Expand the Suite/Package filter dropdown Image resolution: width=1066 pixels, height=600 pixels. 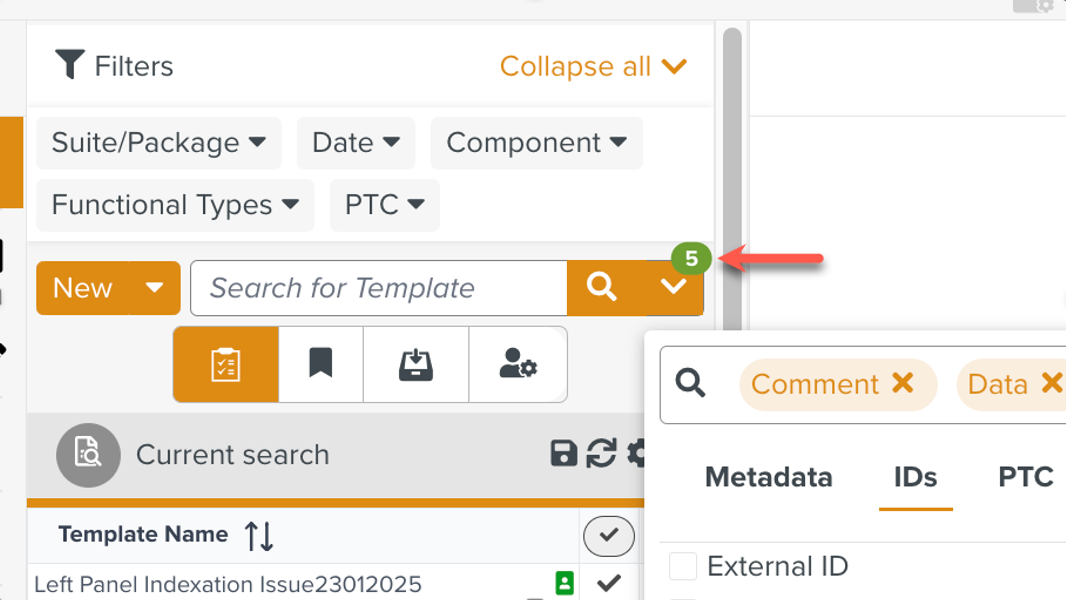pos(159,143)
